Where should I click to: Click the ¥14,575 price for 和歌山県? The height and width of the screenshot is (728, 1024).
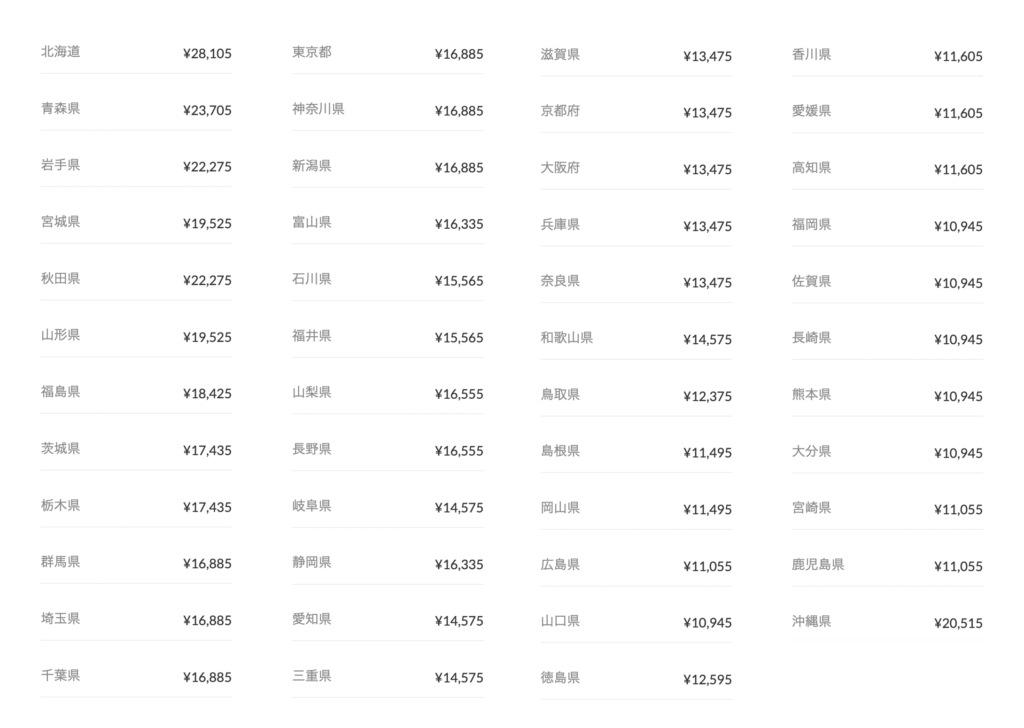(707, 340)
